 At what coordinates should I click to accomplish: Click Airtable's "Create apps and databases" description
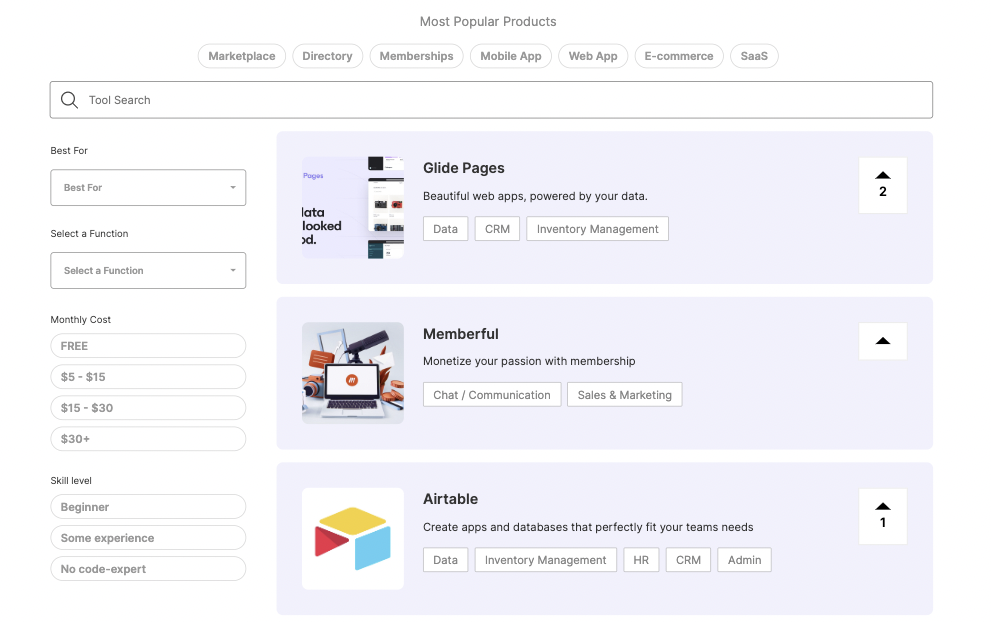tap(588, 527)
